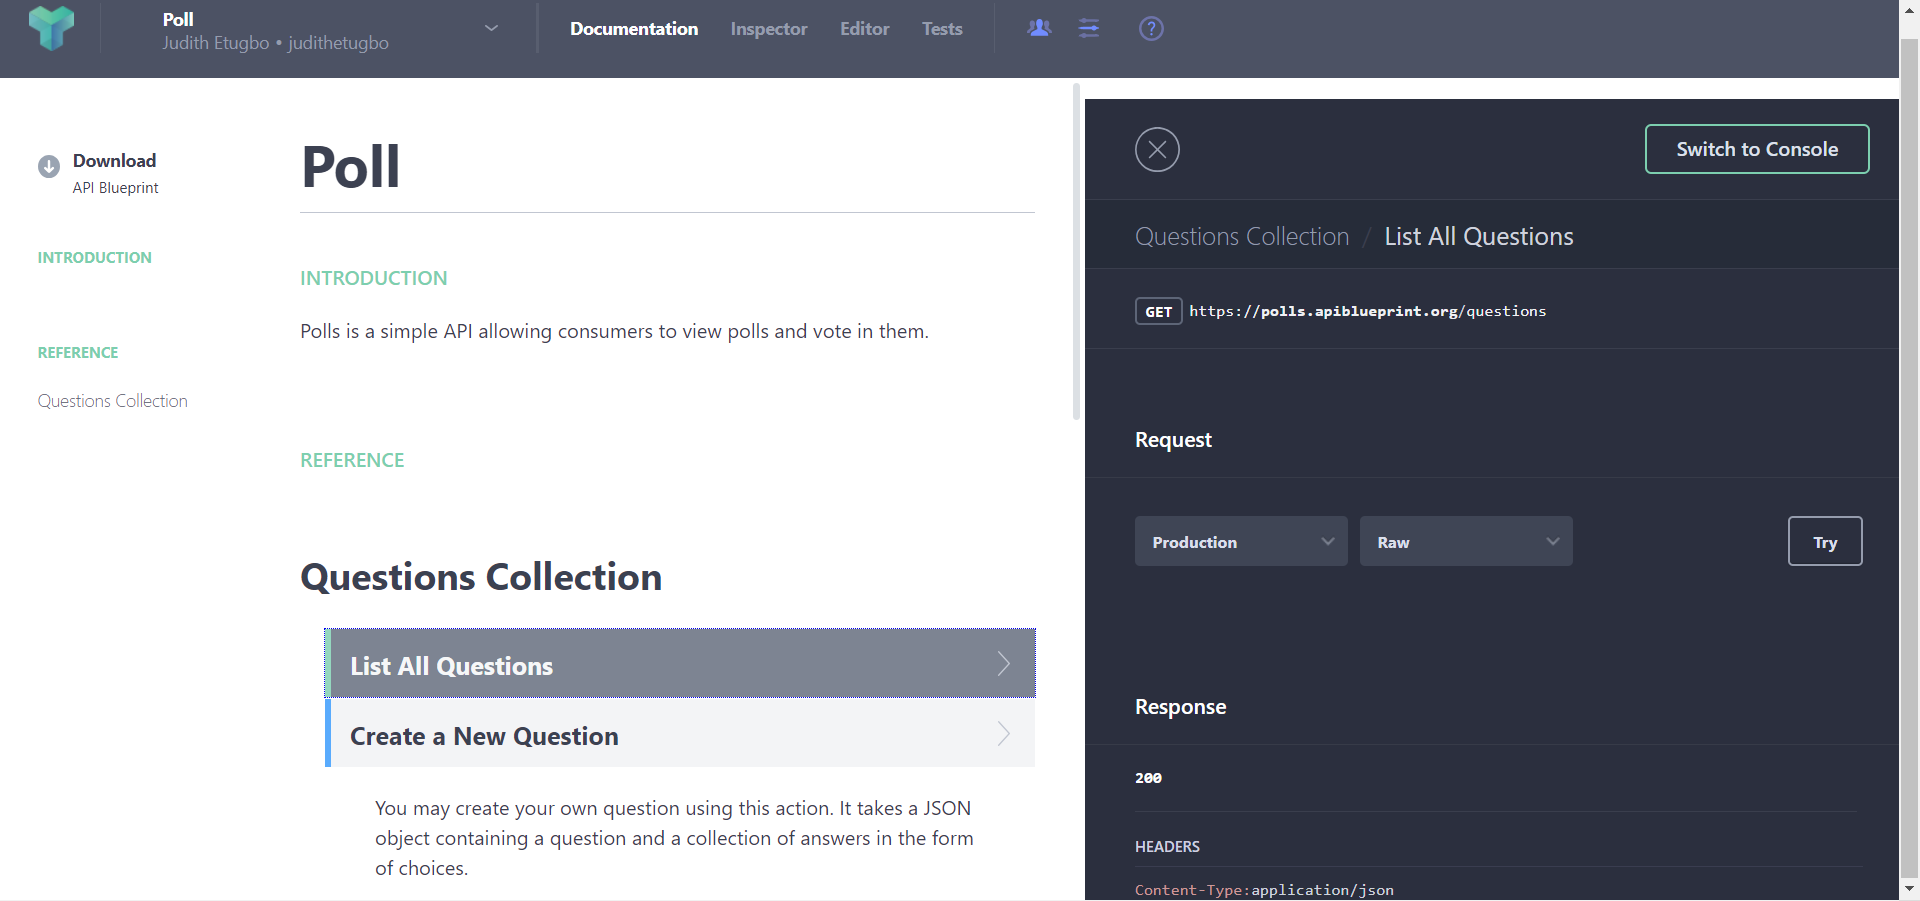The image size is (1920, 901).
Task: Open the Raw format dropdown
Action: 1465,542
